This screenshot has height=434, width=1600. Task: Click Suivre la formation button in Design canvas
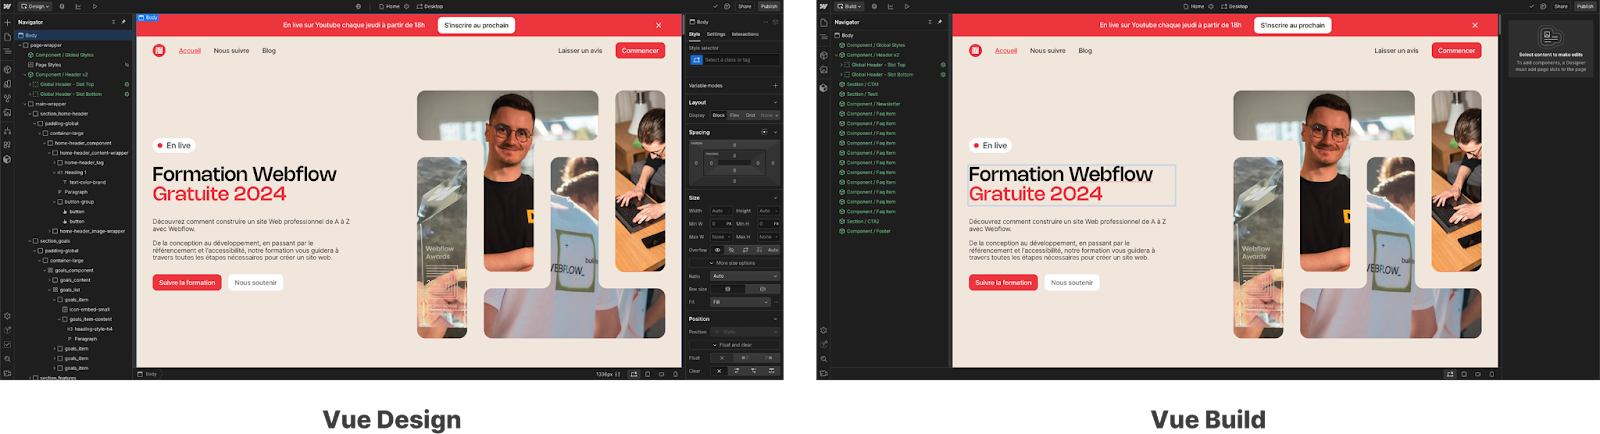pyautogui.click(x=187, y=282)
